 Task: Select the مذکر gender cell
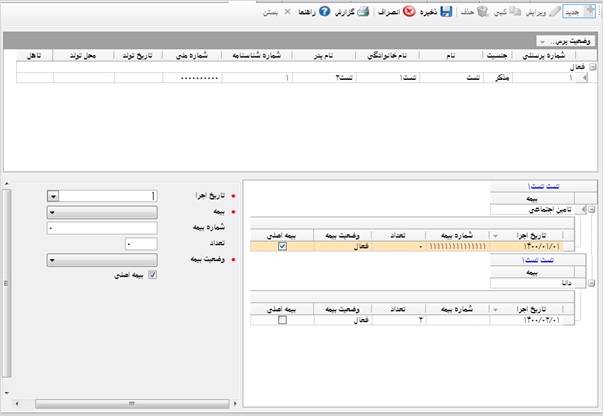[x=498, y=78]
